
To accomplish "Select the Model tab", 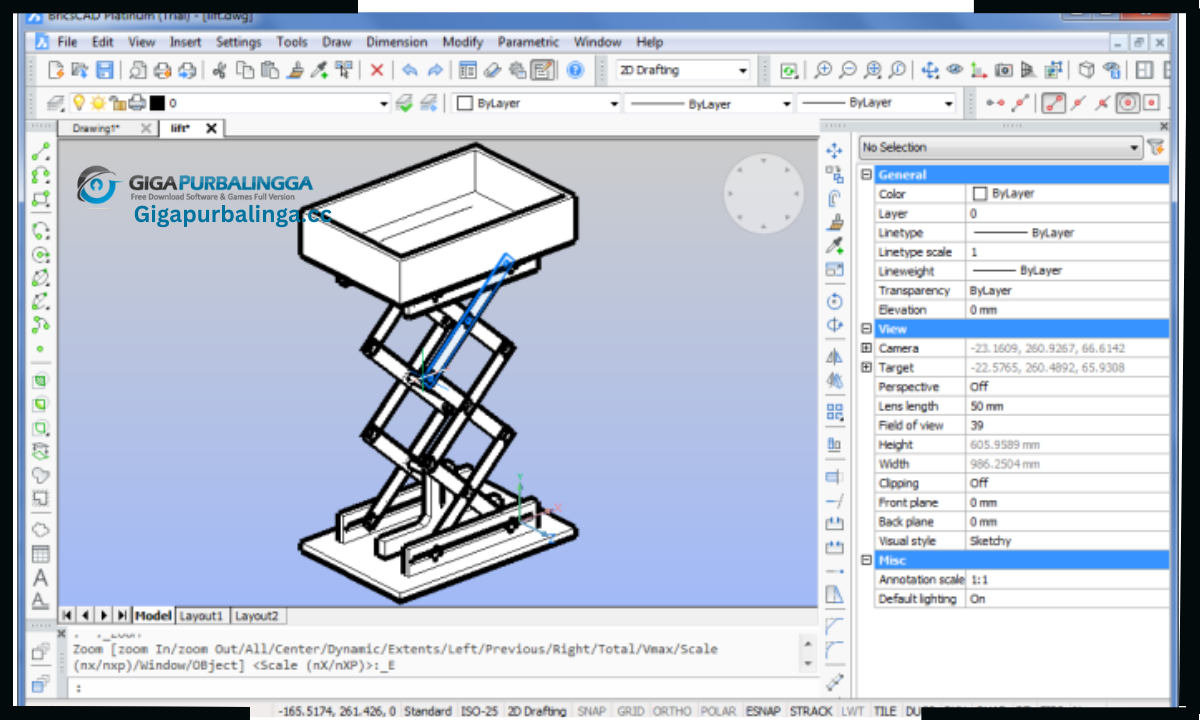I will pyautogui.click(x=154, y=616).
